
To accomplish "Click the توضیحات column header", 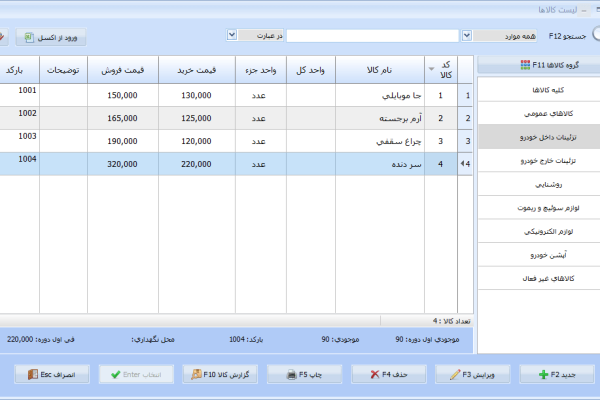I will pos(63,70).
